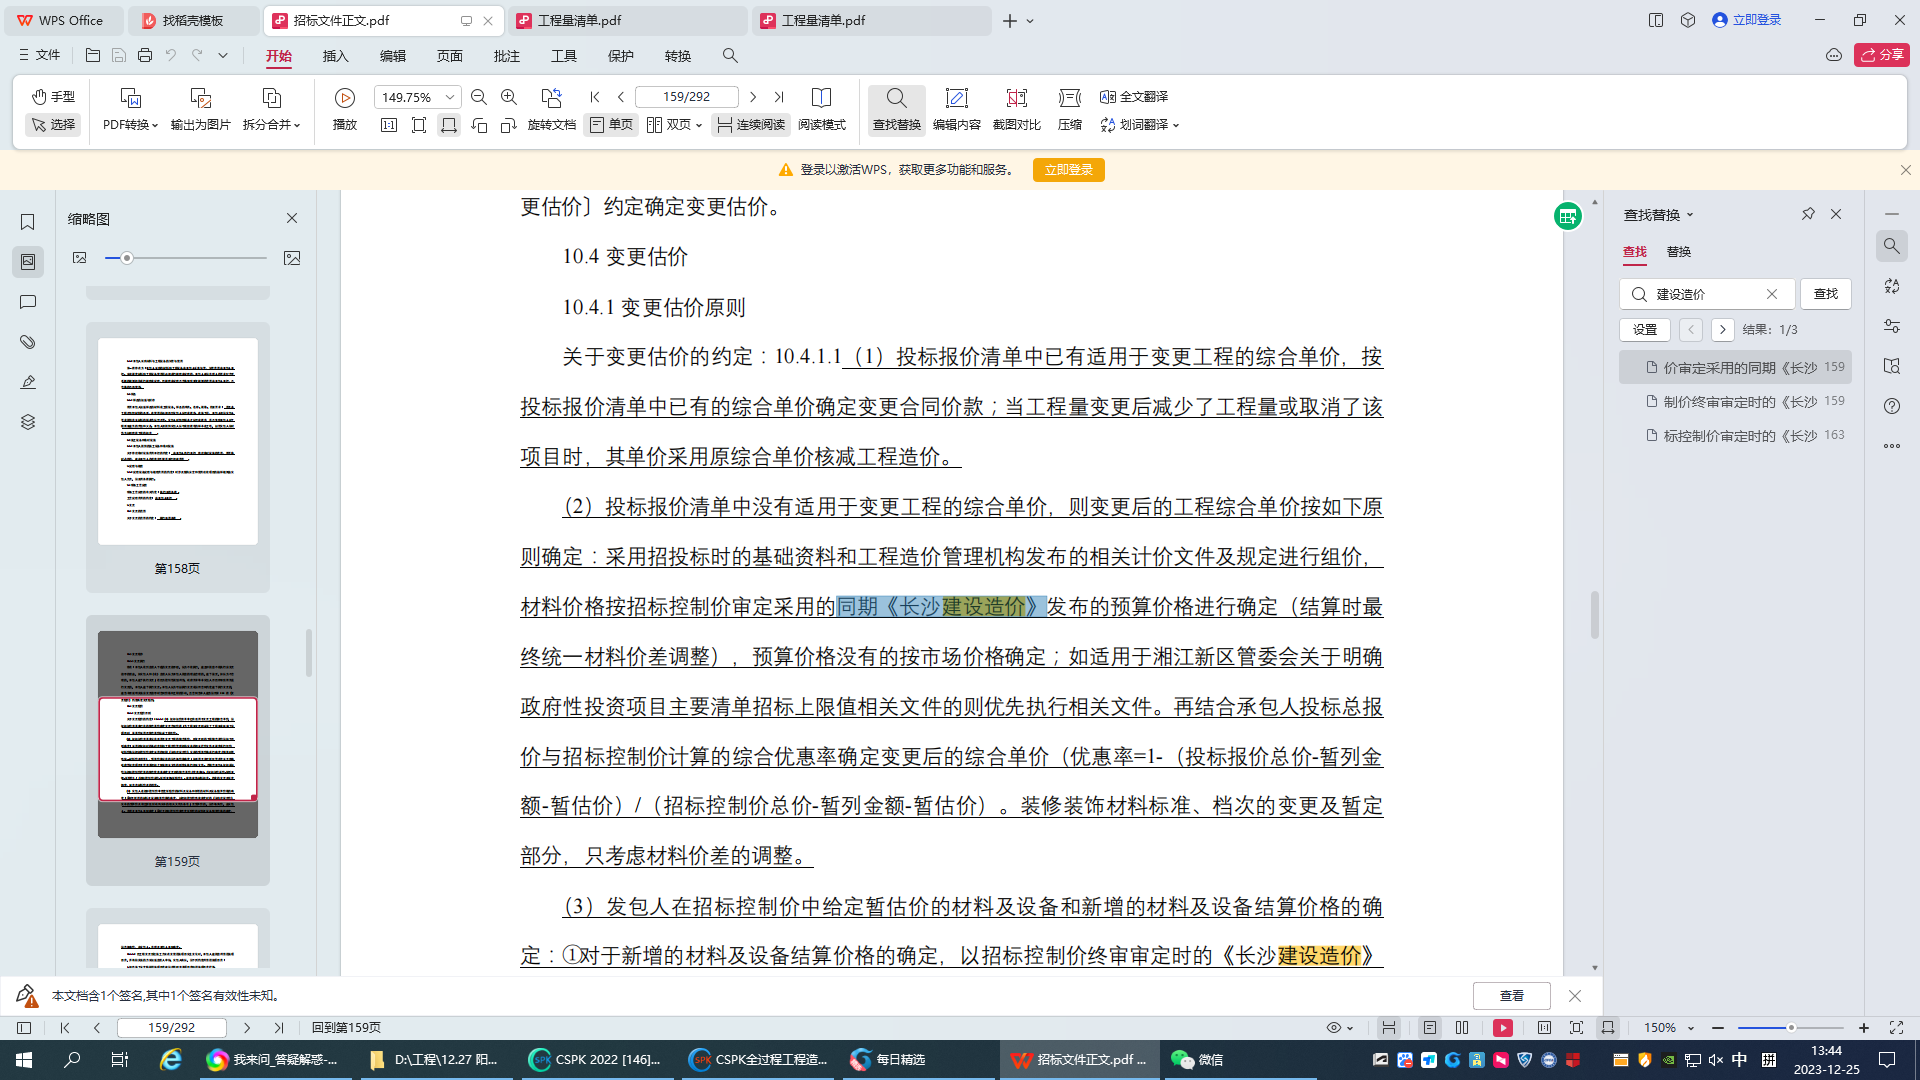Enter 阅读模式 reading mode

[821, 109]
